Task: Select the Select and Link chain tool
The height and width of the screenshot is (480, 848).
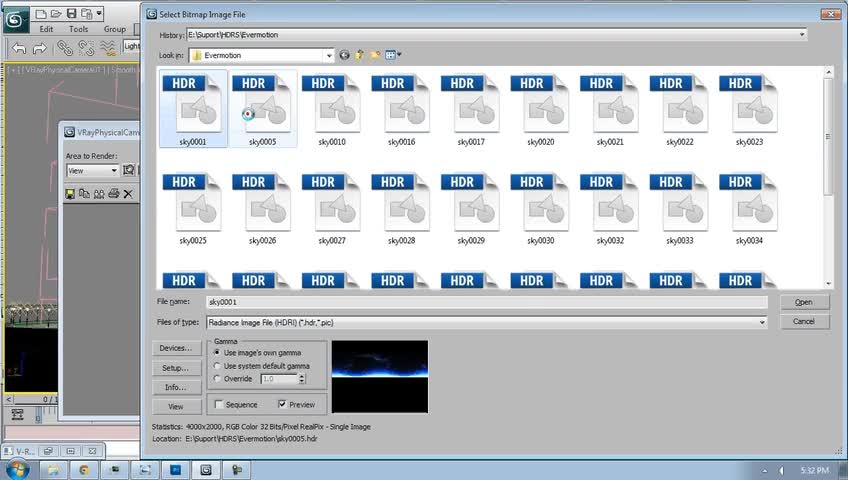Action: click(65, 48)
